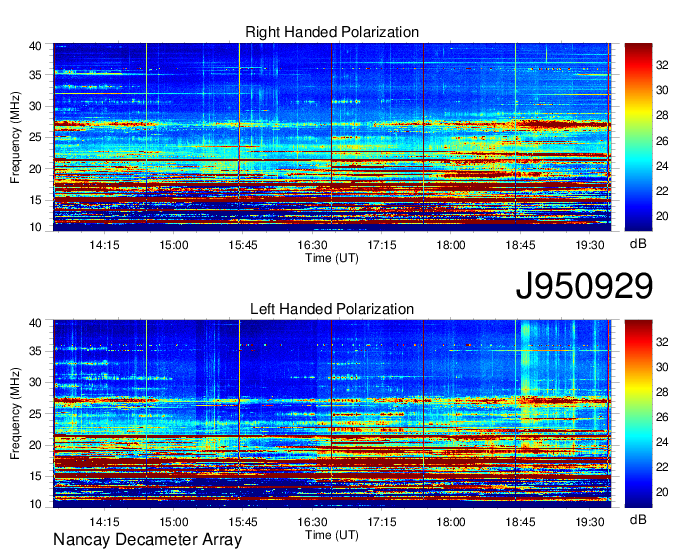The image size is (680, 552).
Task: Click "Frequency (MHz)" axis label of Right Handed plot
Action: pos(15,137)
